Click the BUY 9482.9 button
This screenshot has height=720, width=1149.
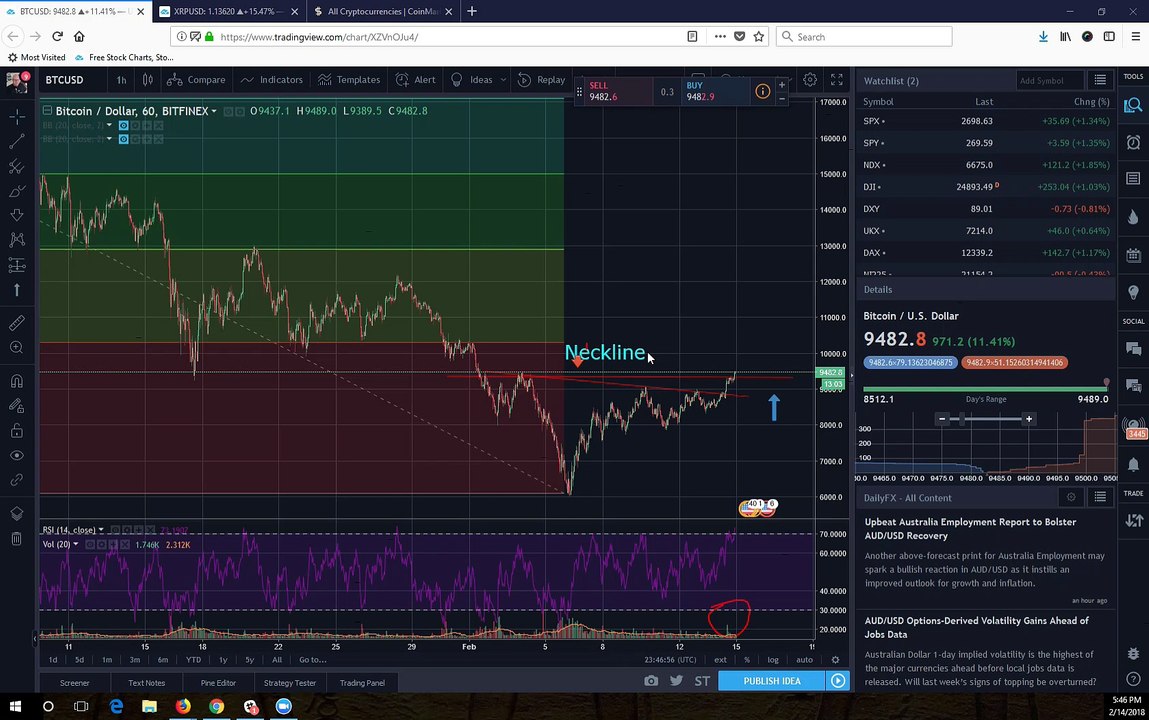715,91
